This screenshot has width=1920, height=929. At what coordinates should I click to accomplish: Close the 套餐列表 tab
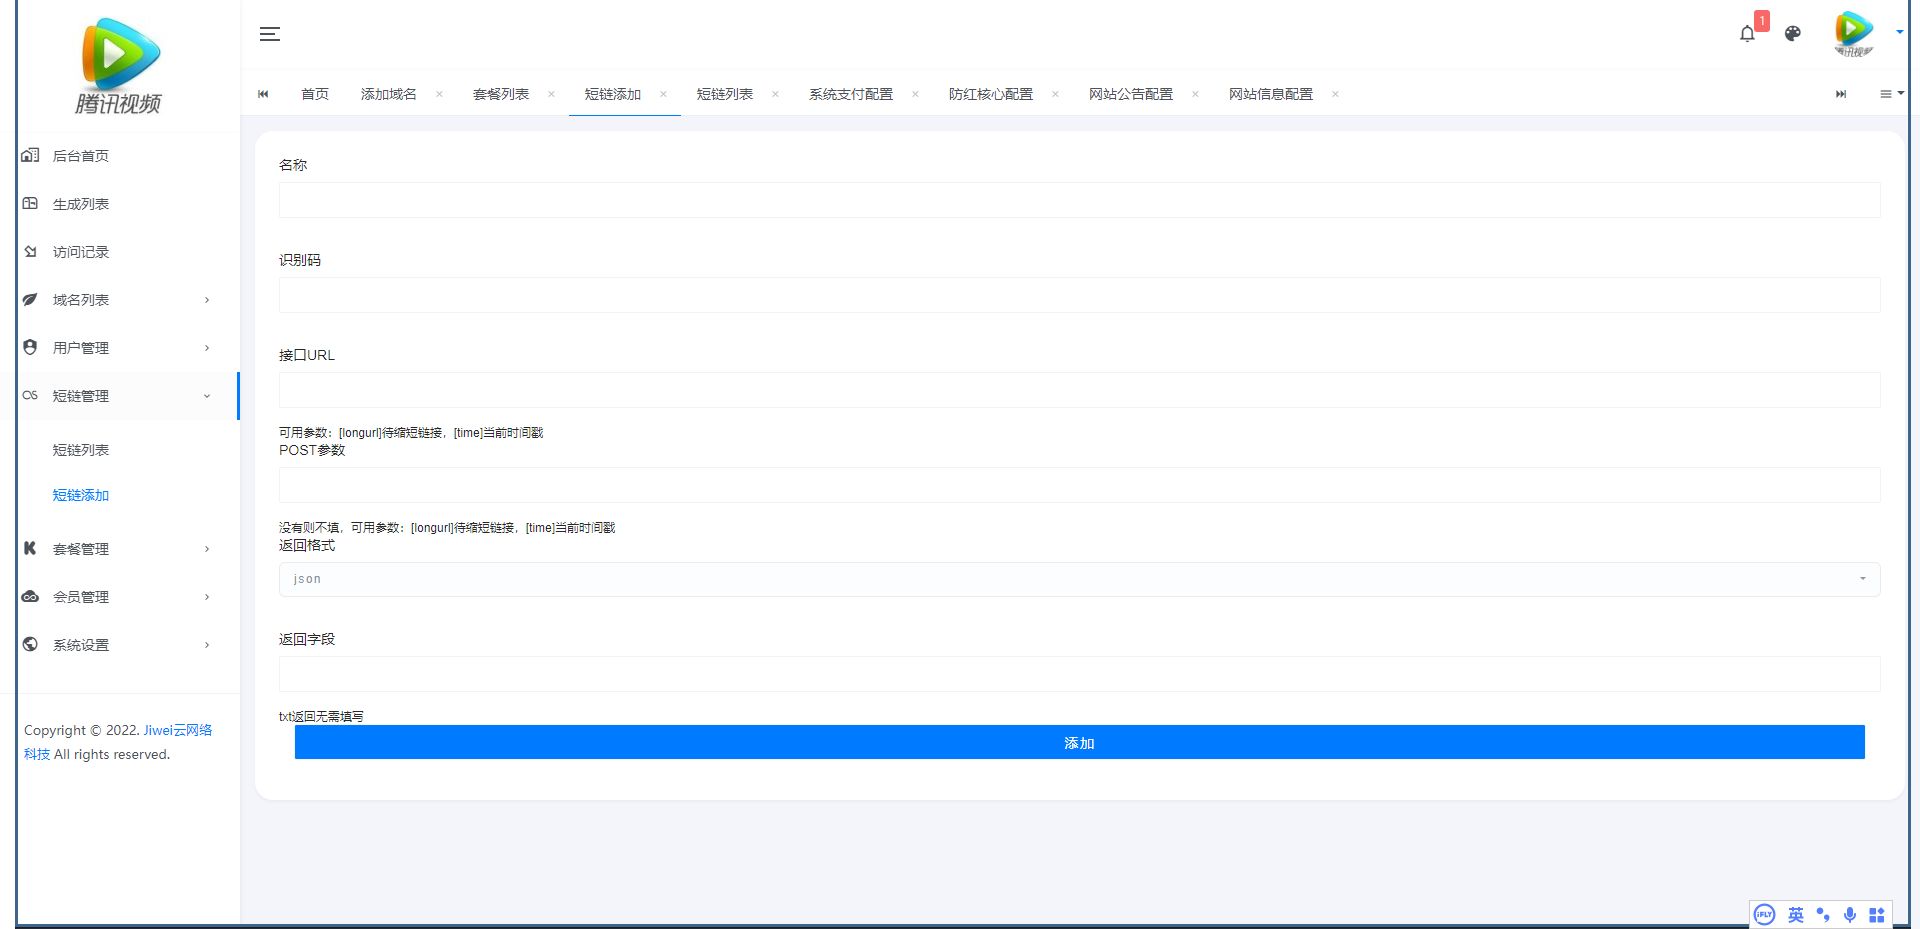click(551, 94)
